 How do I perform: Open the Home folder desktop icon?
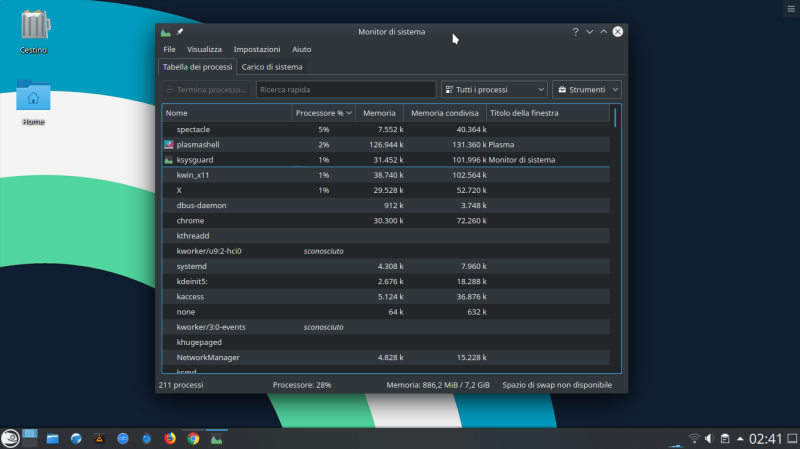coord(33,102)
